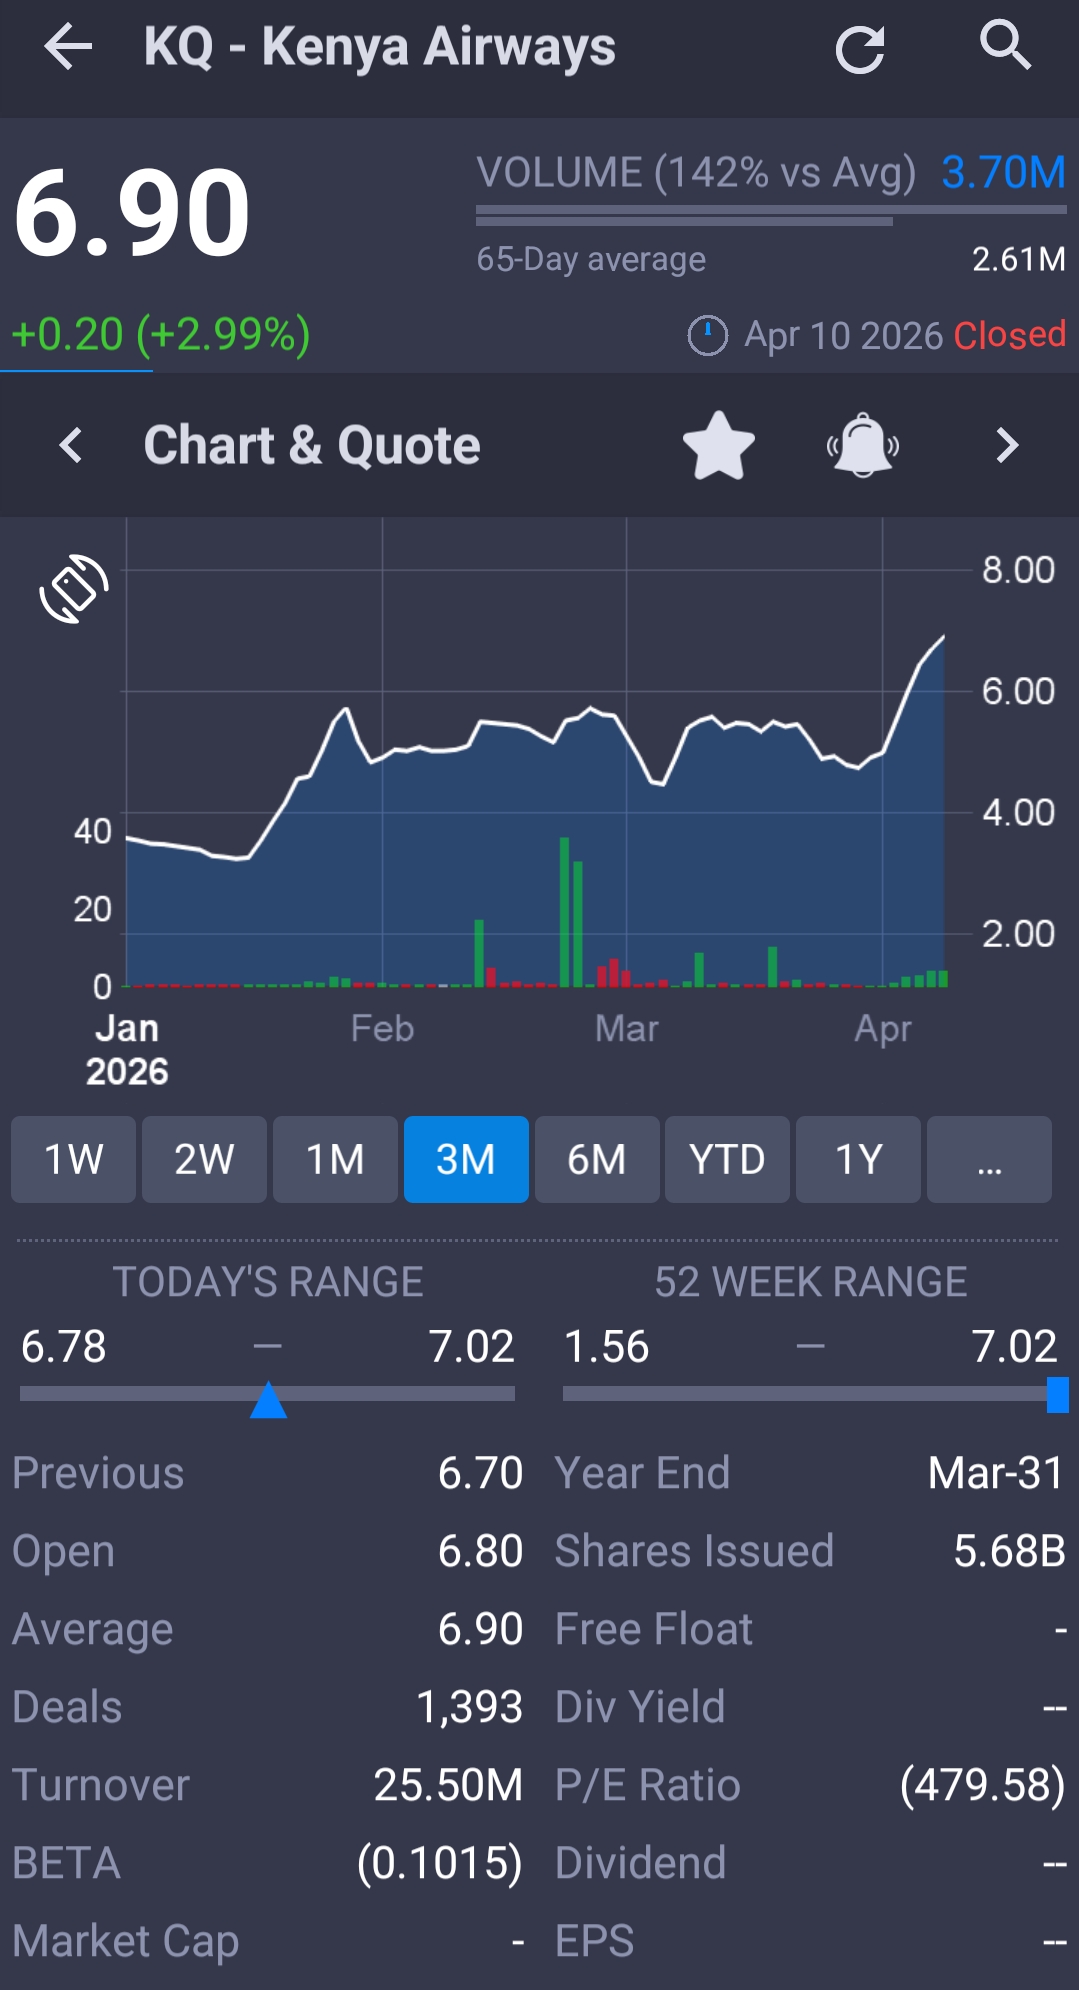Select the 2W chart range
This screenshot has width=1079, height=1990.
coord(204,1159)
